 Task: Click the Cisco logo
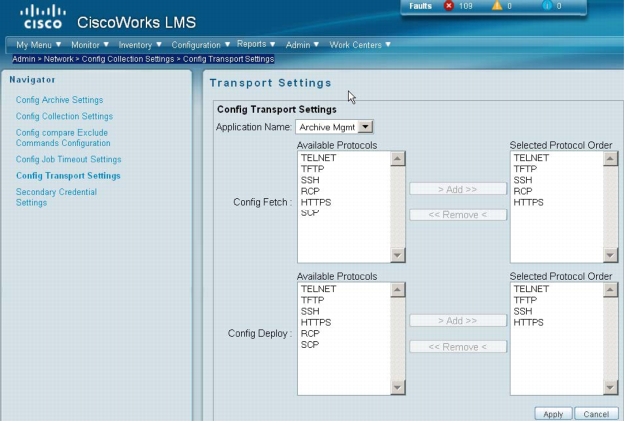coord(43,17)
